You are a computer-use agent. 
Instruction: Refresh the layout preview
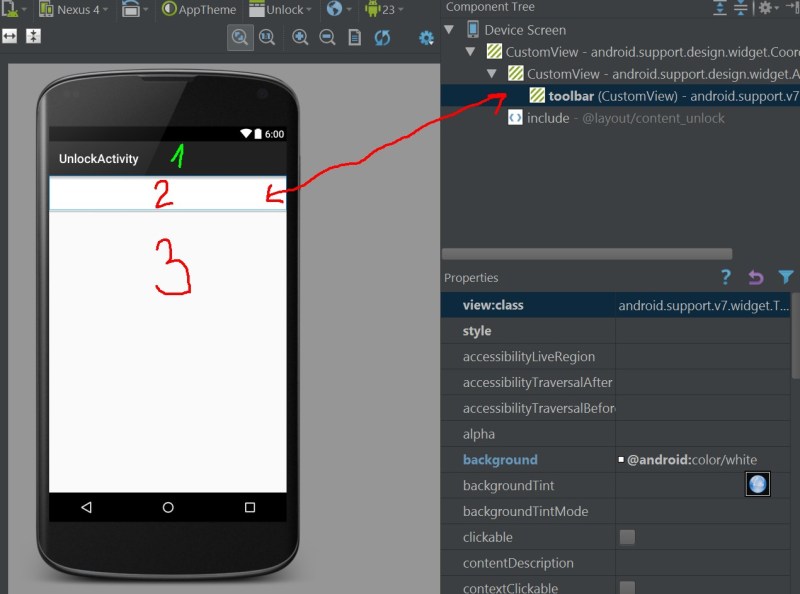tap(382, 37)
